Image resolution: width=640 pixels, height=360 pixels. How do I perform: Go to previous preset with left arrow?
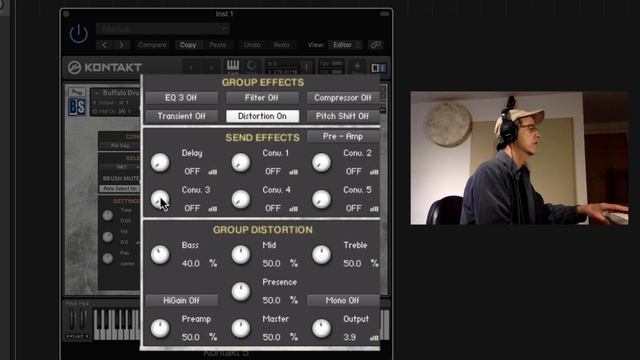click(x=104, y=45)
